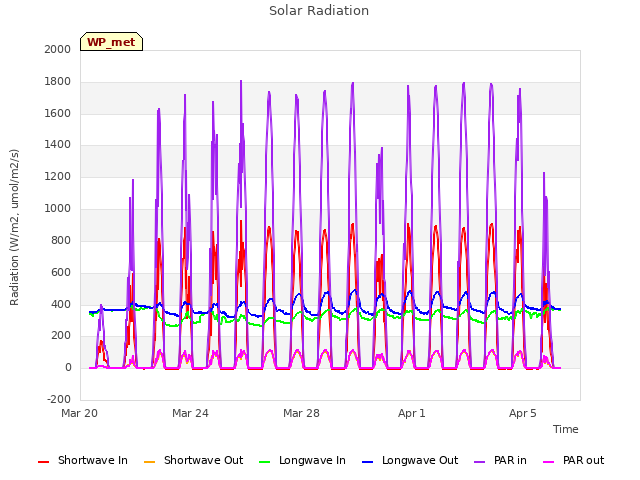Click the Longwave In legend label

pyautogui.click(x=312, y=460)
